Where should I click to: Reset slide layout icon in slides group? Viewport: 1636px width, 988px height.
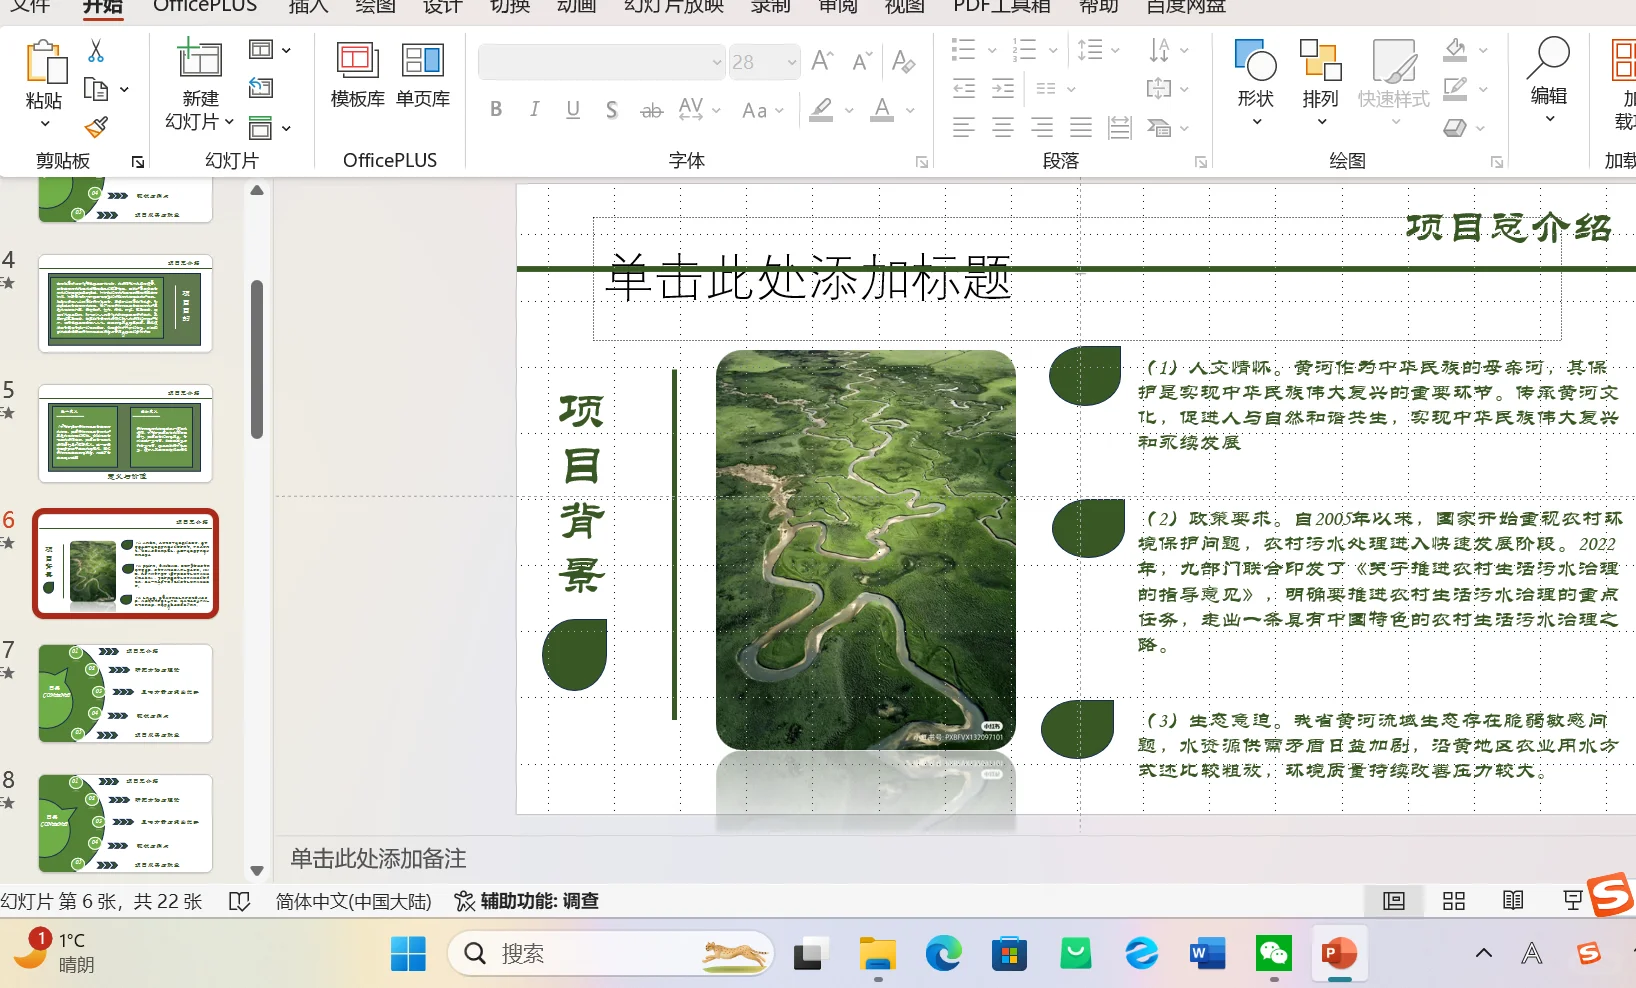pyautogui.click(x=261, y=88)
